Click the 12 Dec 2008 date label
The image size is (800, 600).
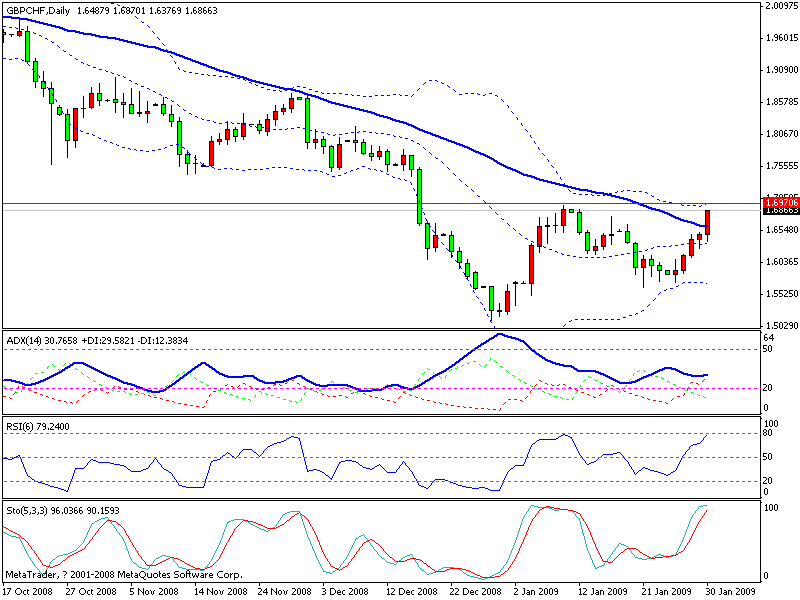pyautogui.click(x=412, y=591)
